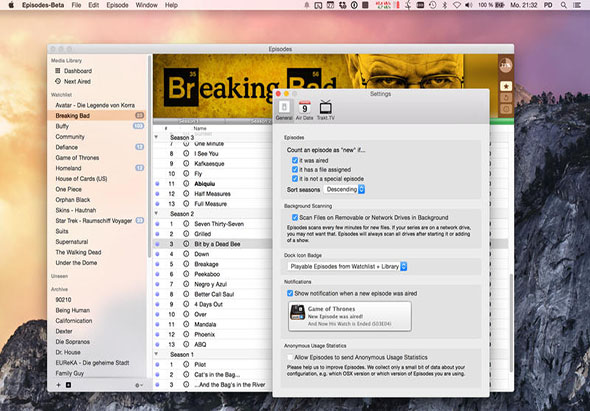590x411 pixels.
Task: Open the Window menu
Action: [146, 5]
